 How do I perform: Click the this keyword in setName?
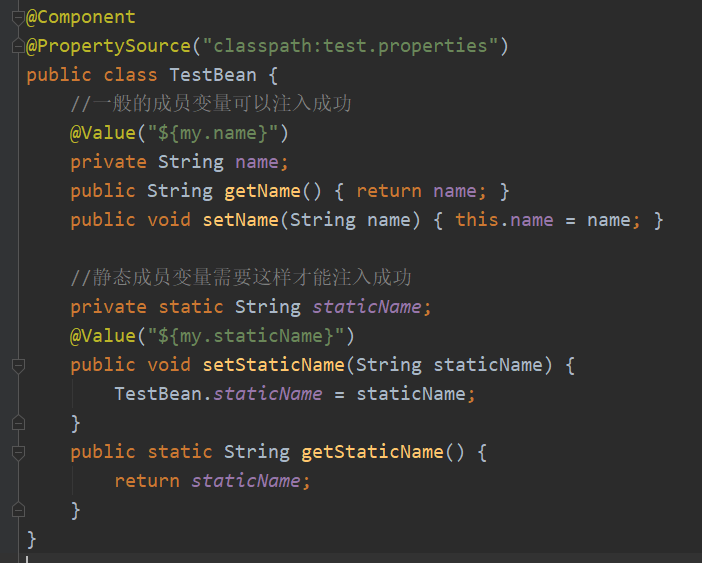tap(477, 220)
